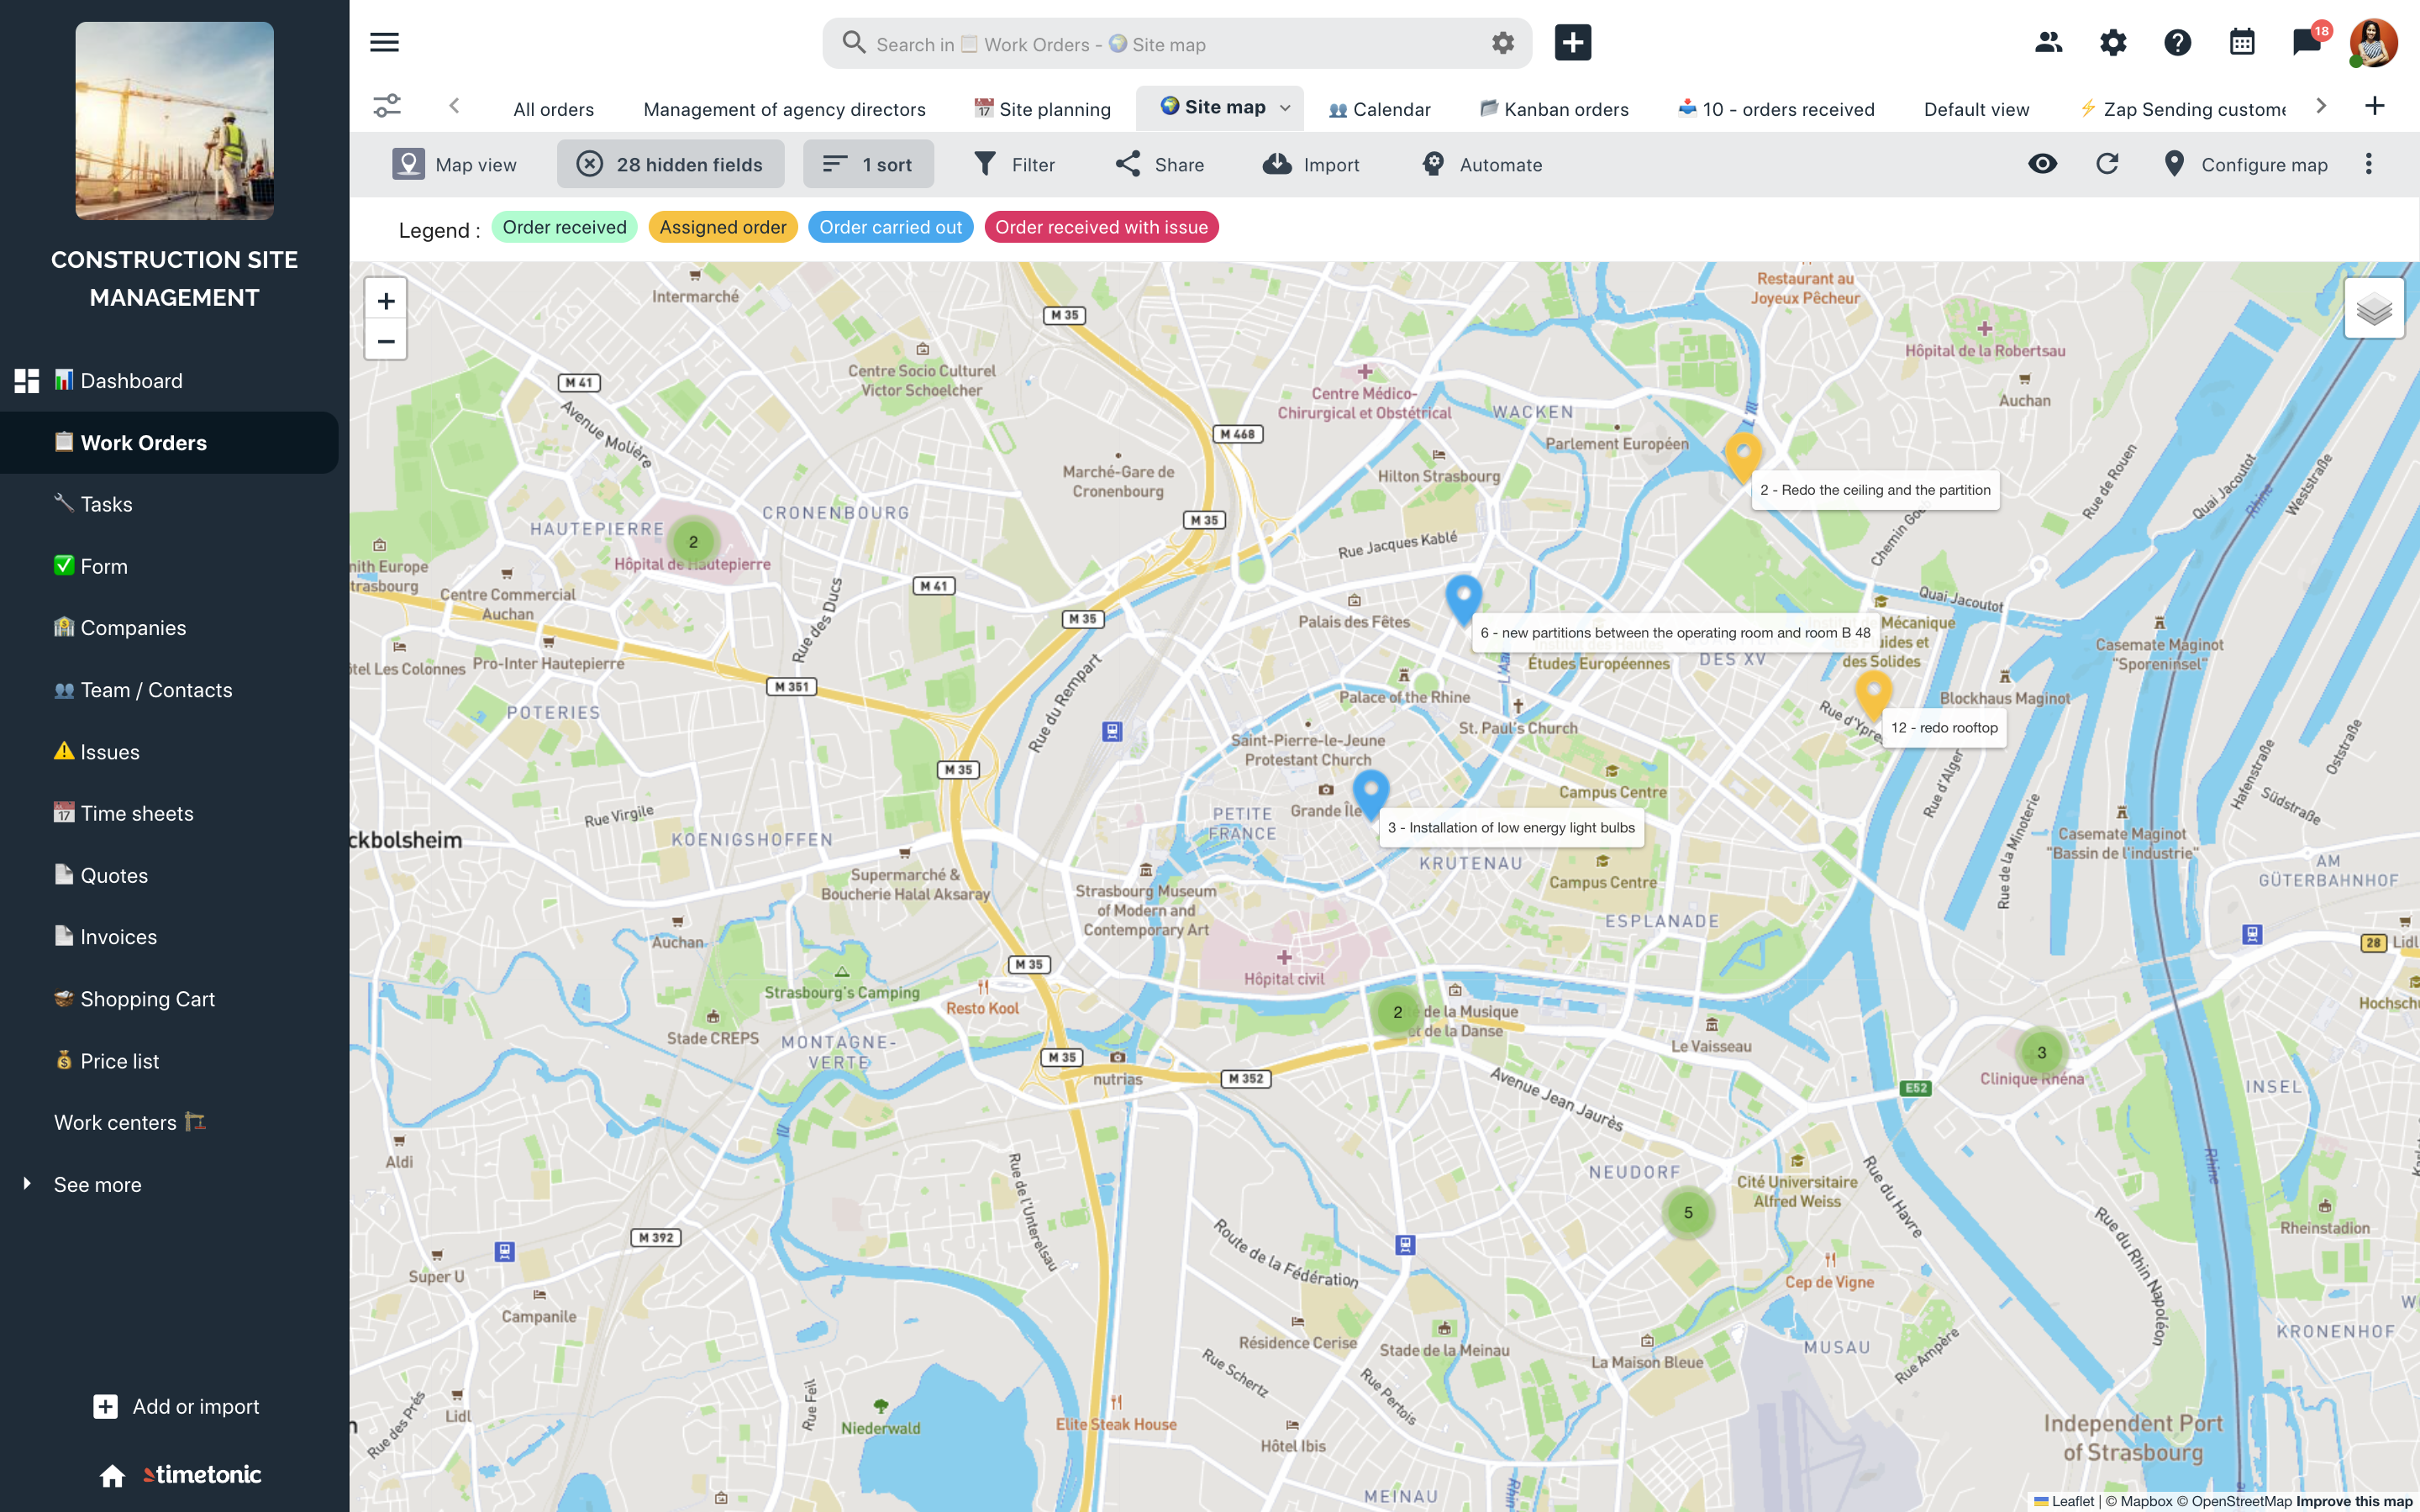This screenshot has width=2420, height=1512.
Task: Click Add or import in the sidebar
Action: (176, 1406)
